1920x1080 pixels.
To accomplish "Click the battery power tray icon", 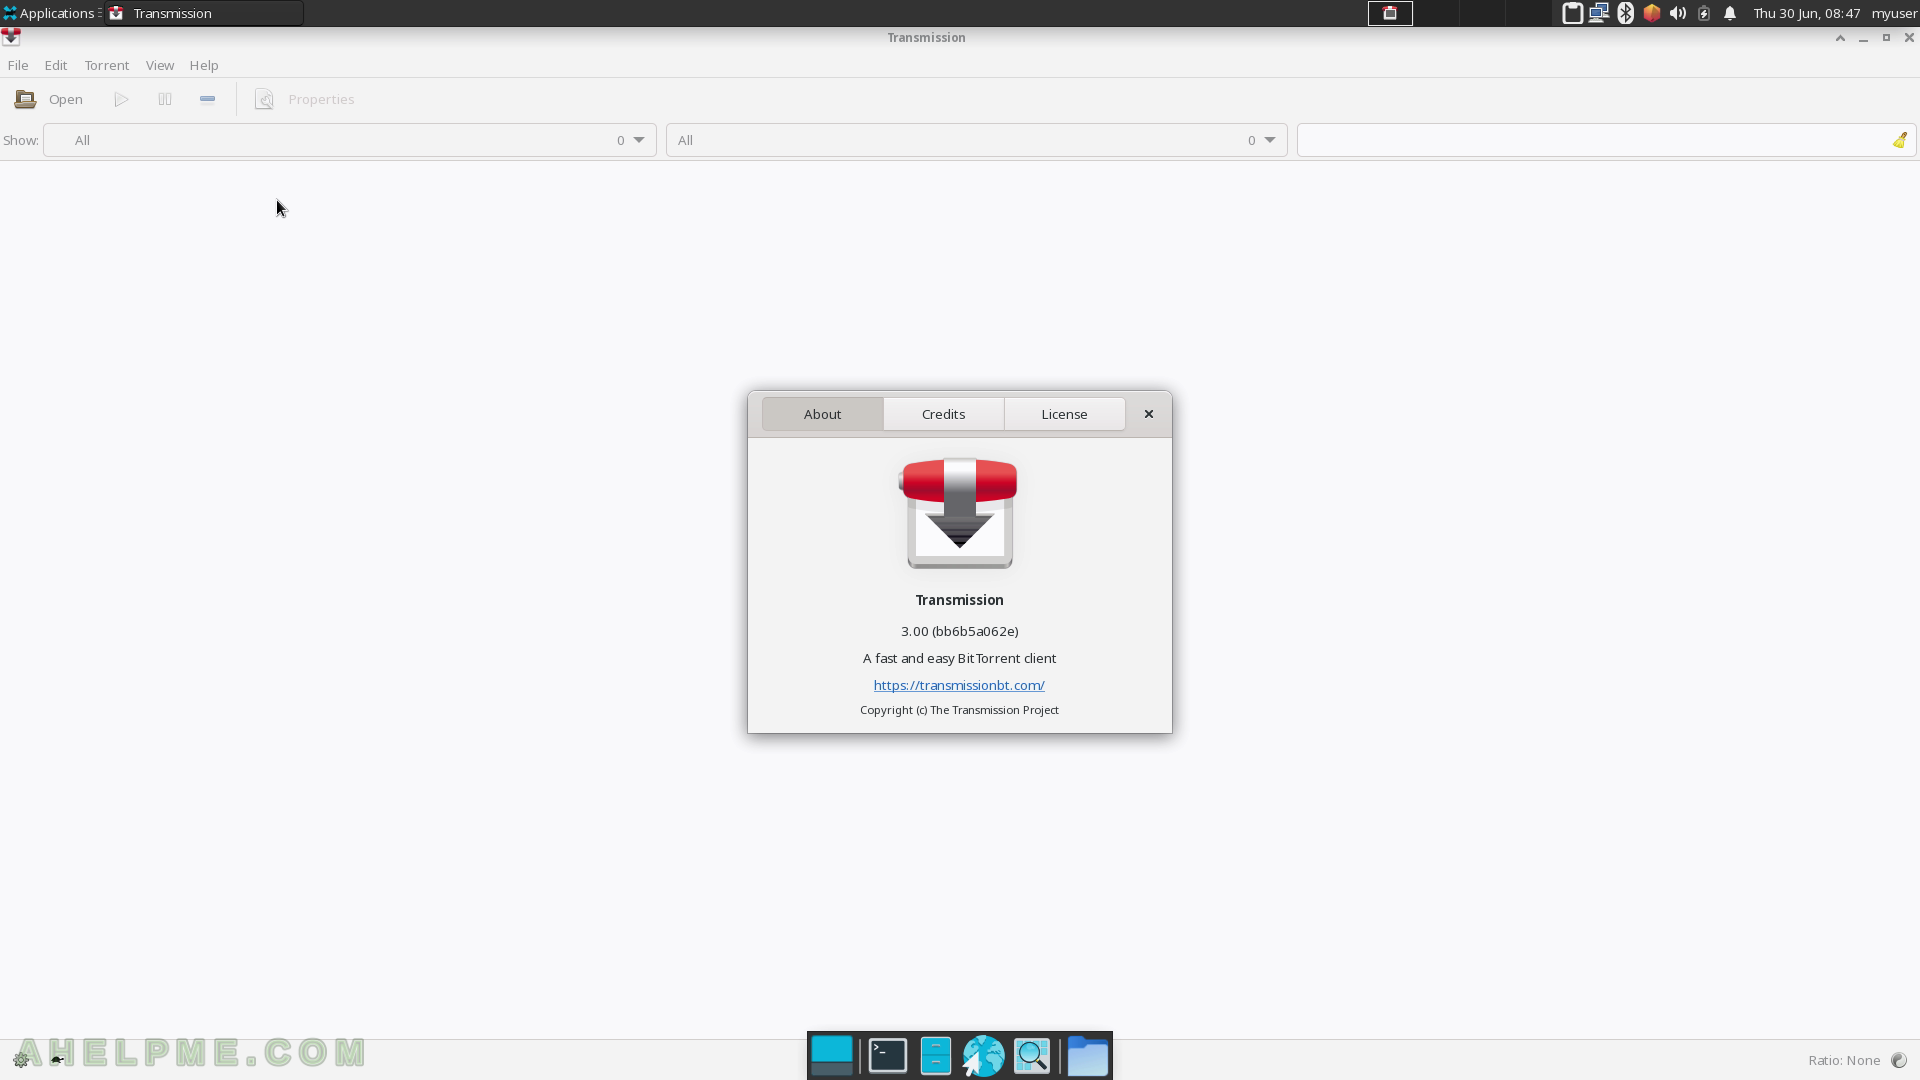I will click(1704, 13).
